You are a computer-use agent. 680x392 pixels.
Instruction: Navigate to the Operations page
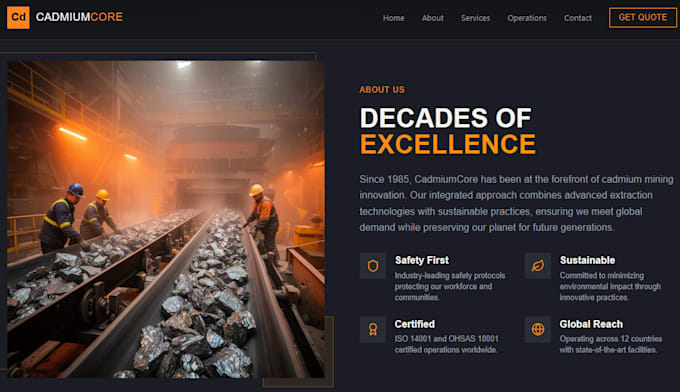(527, 18)
